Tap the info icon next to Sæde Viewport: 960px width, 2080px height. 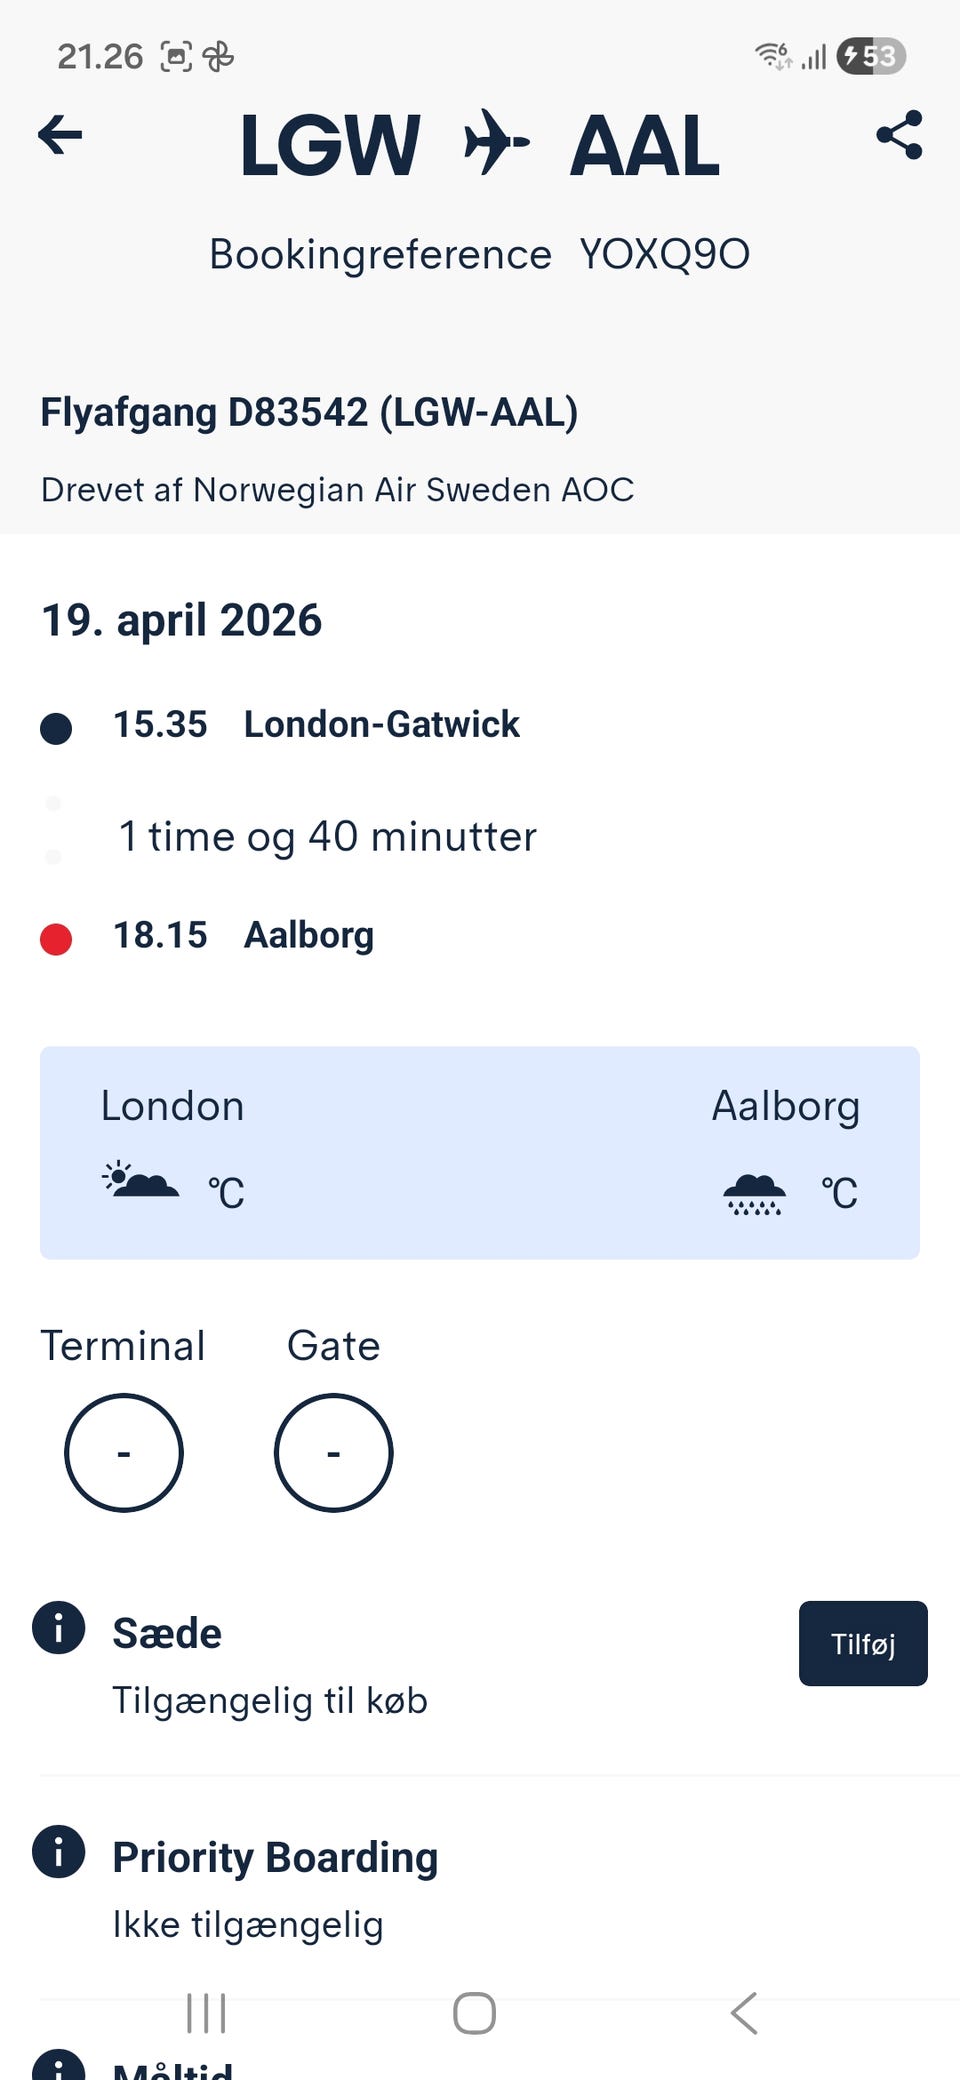pyautogui.click(x=58, y=1628)
